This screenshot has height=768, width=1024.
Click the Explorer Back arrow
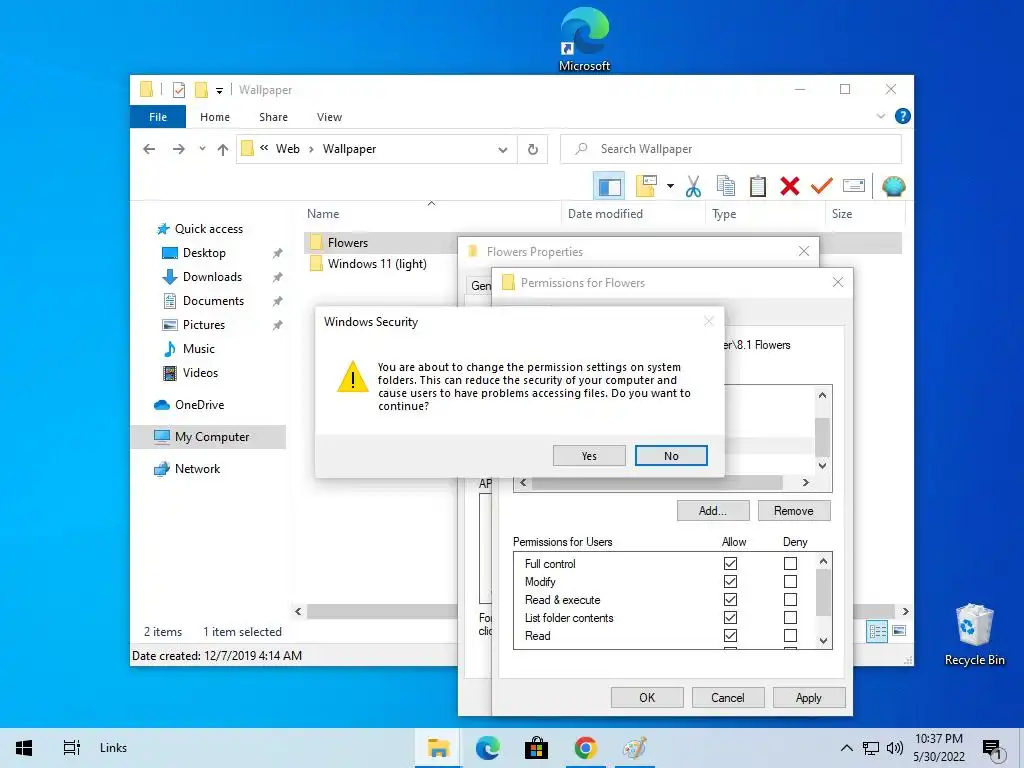(149, 149)
